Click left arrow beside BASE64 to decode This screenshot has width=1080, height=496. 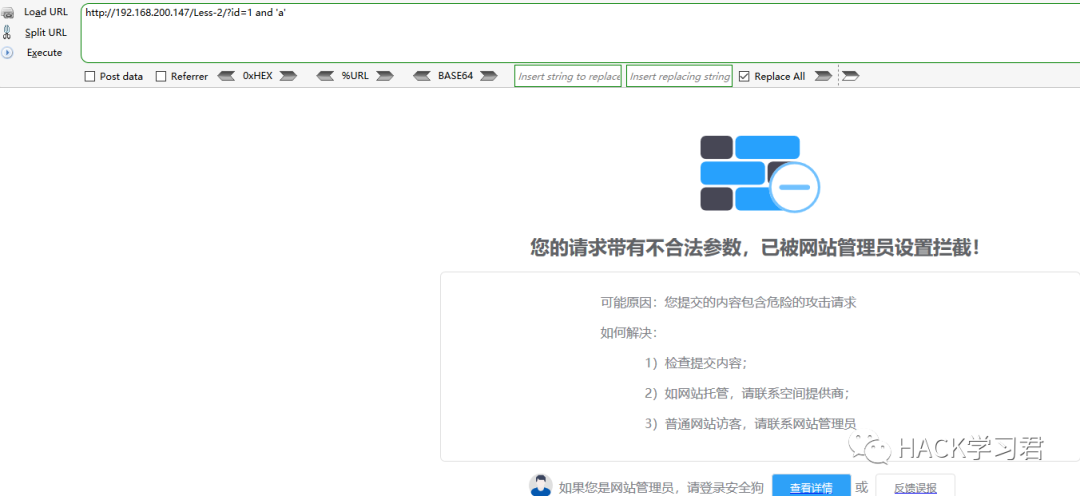(x=422, y=76)
